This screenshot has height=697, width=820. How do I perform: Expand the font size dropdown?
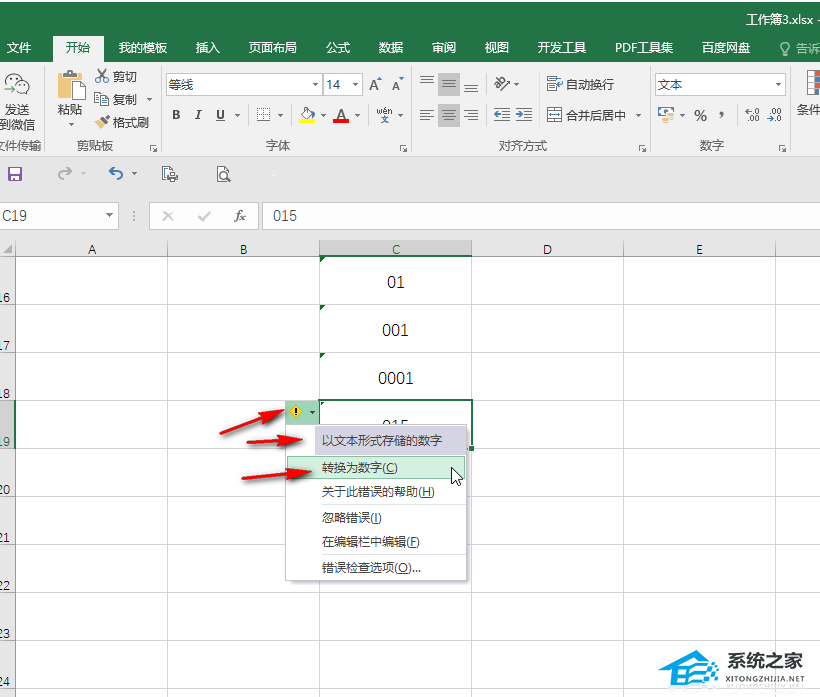356,85
